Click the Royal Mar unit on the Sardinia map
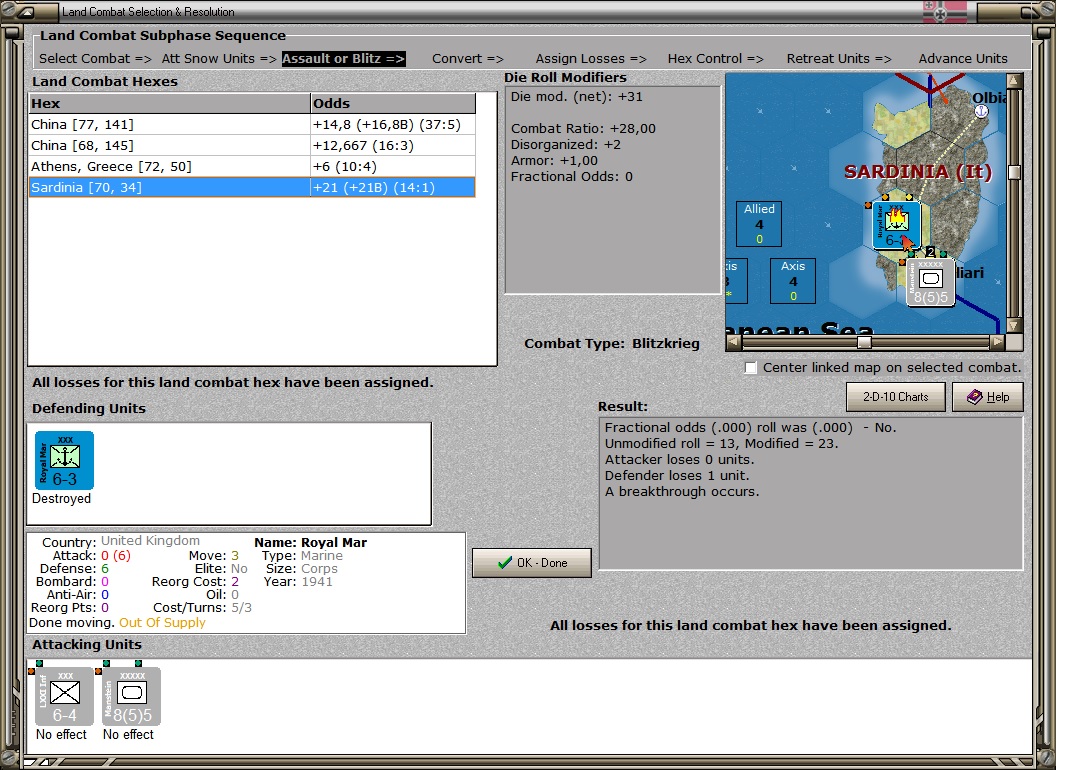 point(896,225)
